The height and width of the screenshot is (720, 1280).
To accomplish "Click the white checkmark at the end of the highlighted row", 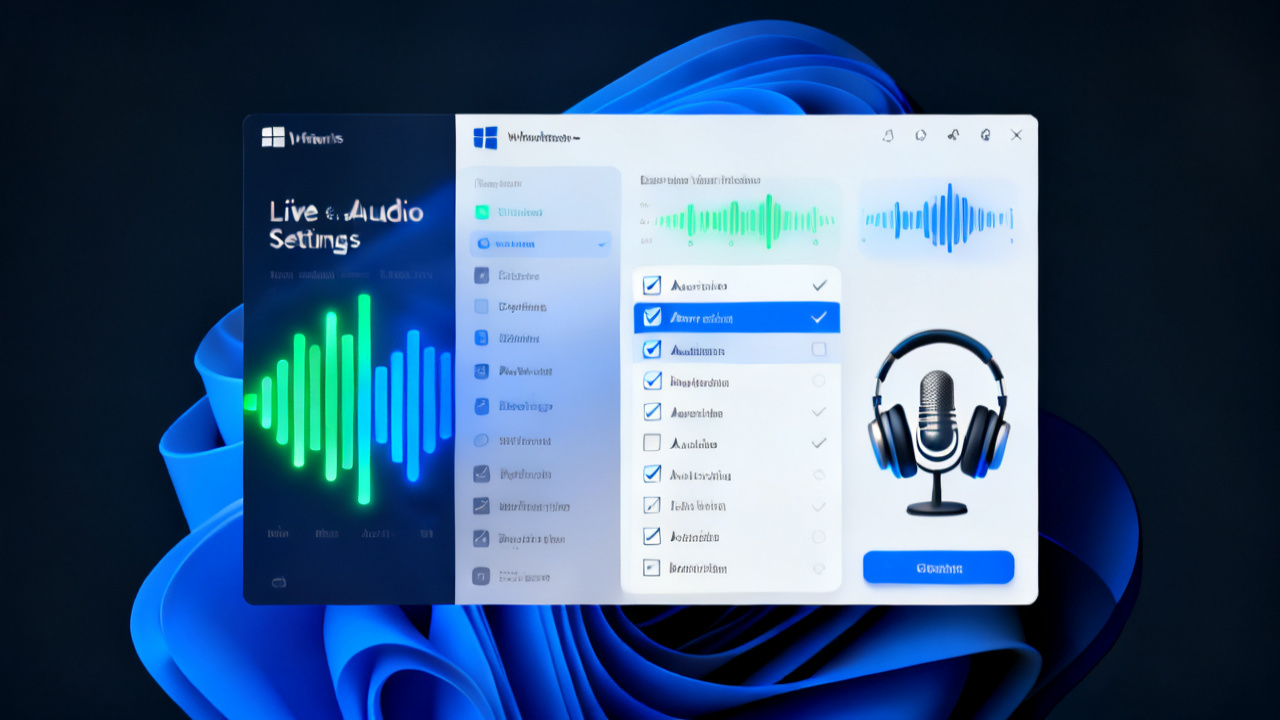I will tap(819, 318).
